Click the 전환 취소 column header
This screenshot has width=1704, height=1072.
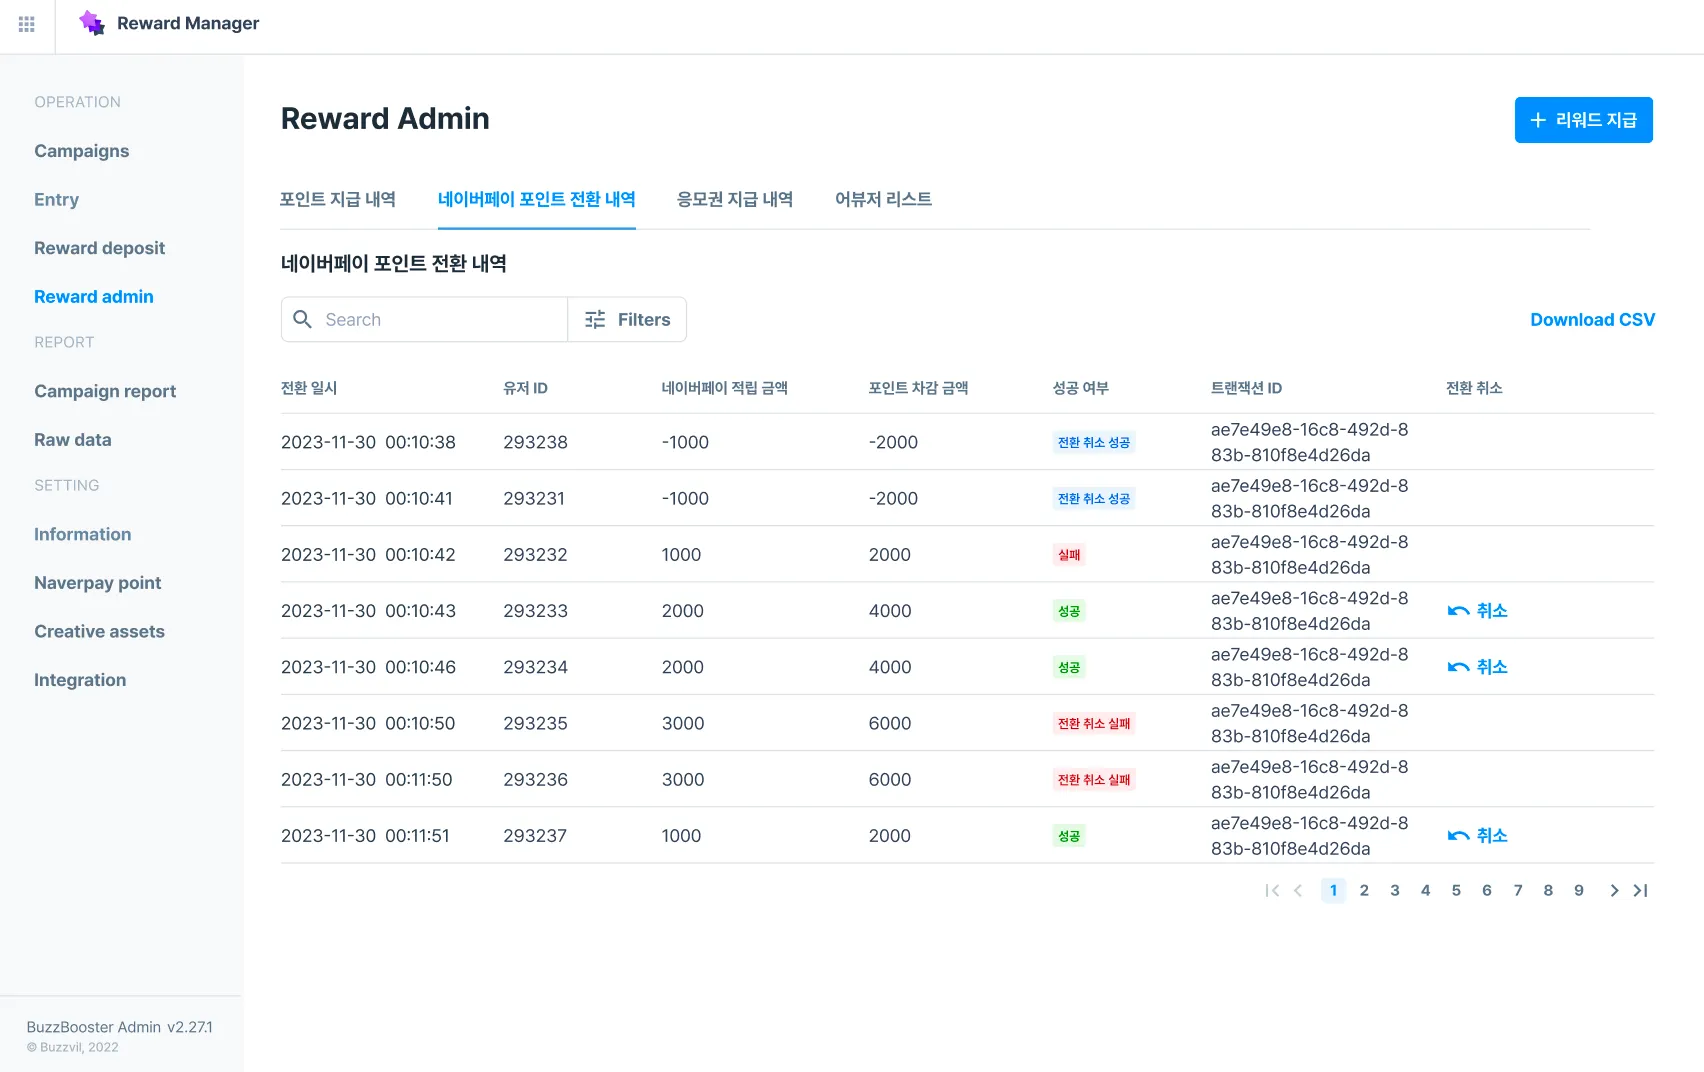click(1474, 388)
